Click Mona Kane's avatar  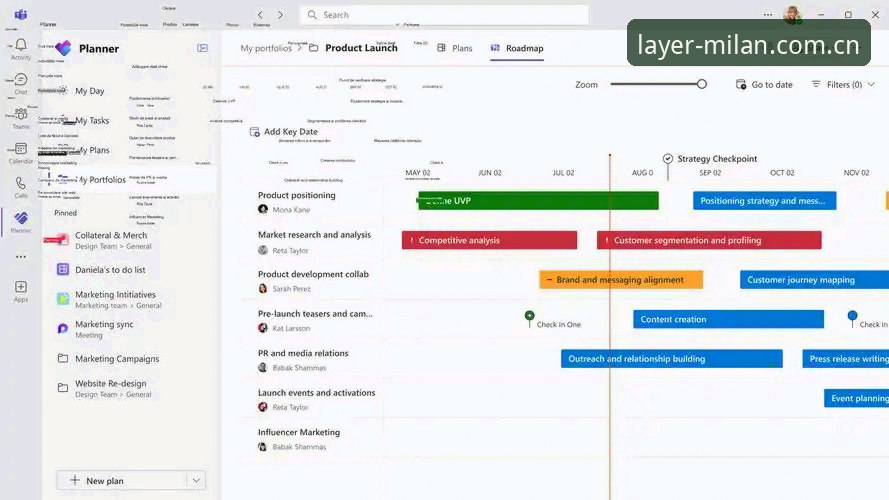click(263, 209)
